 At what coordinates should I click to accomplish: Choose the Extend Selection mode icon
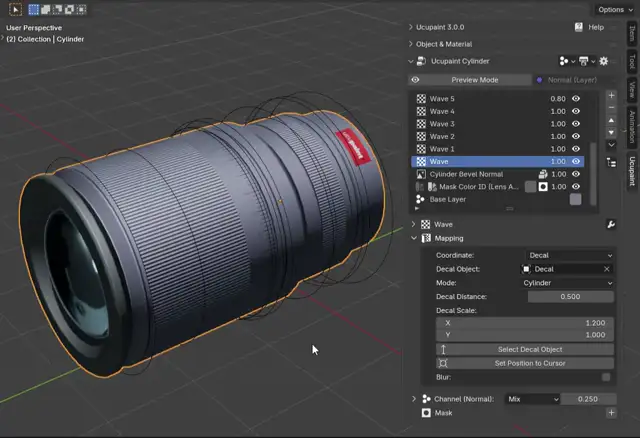(x=45, y=9)
